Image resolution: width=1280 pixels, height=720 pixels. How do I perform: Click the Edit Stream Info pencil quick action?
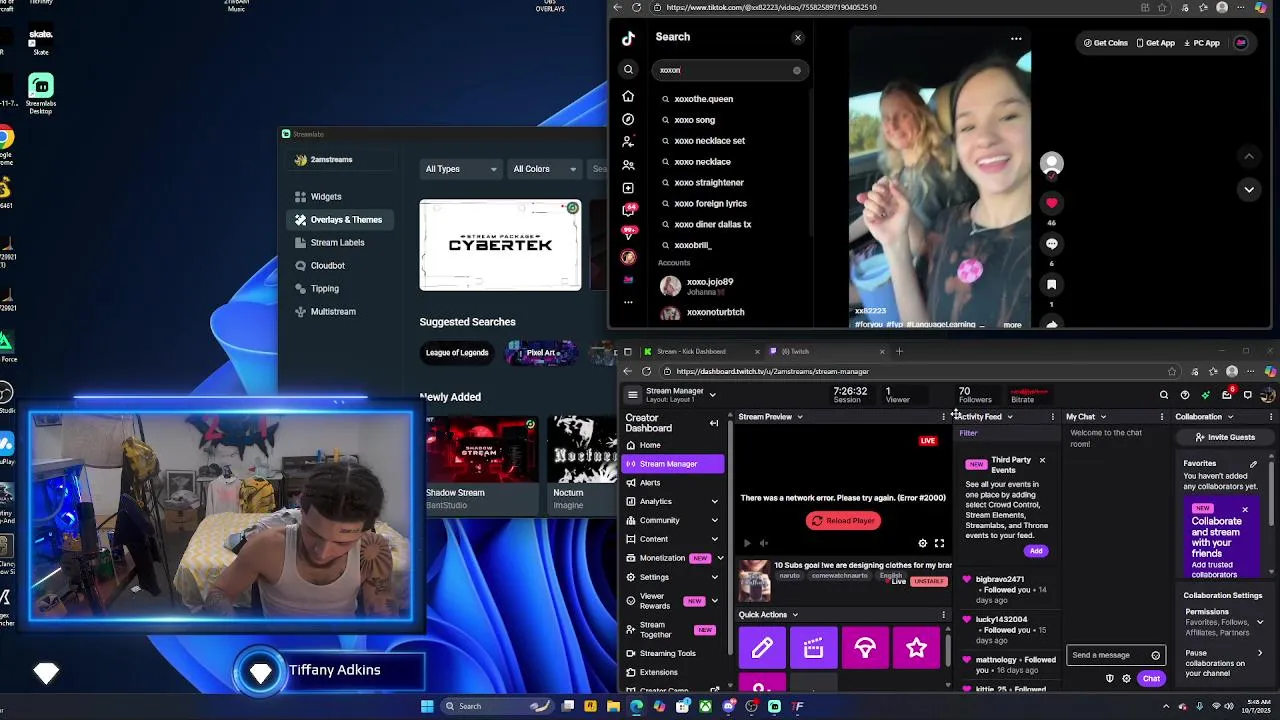pos(762,648)
